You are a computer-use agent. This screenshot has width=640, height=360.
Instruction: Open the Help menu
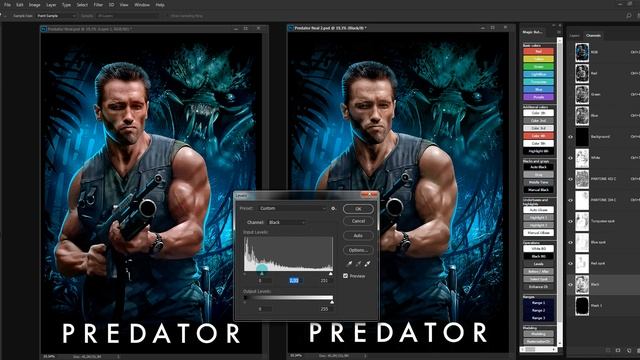pos(160,5)
